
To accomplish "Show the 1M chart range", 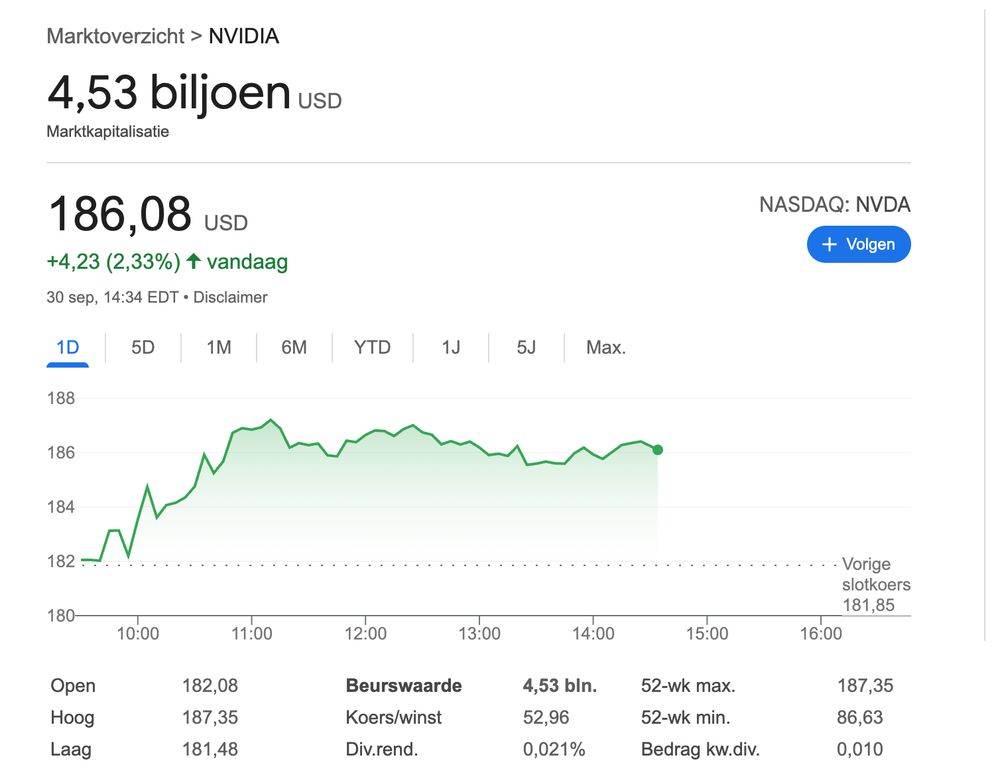I will coord(218,348).
